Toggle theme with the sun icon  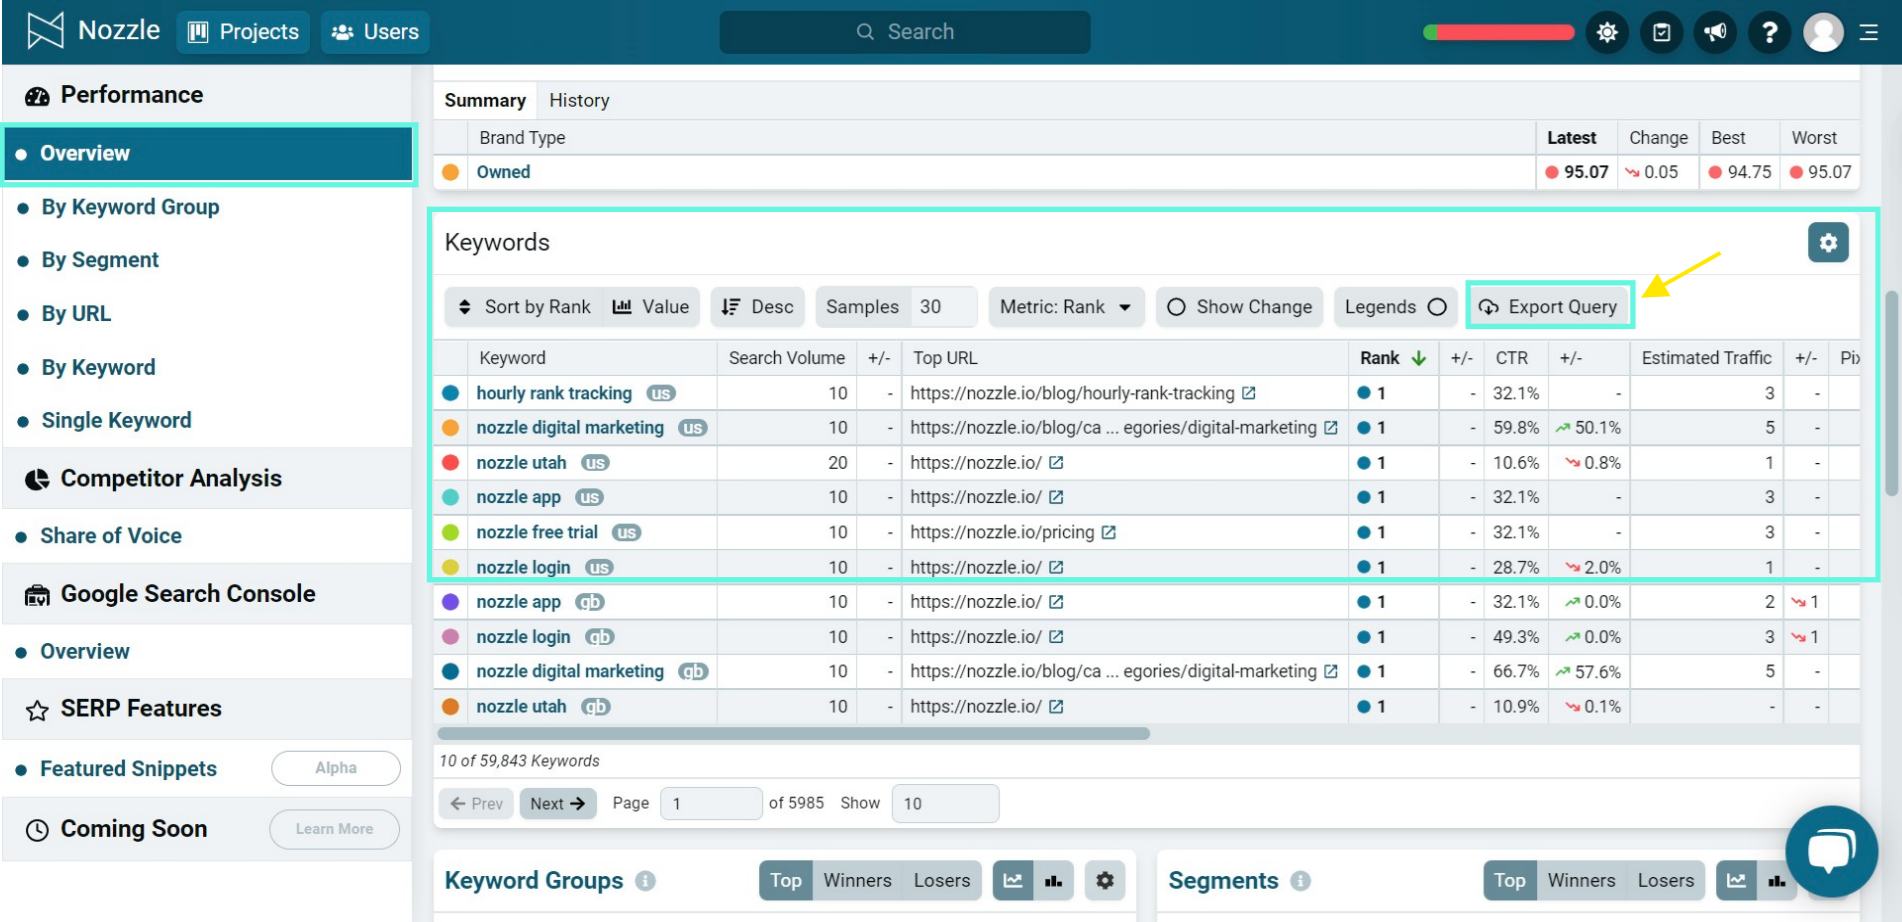click(1607, 32)
